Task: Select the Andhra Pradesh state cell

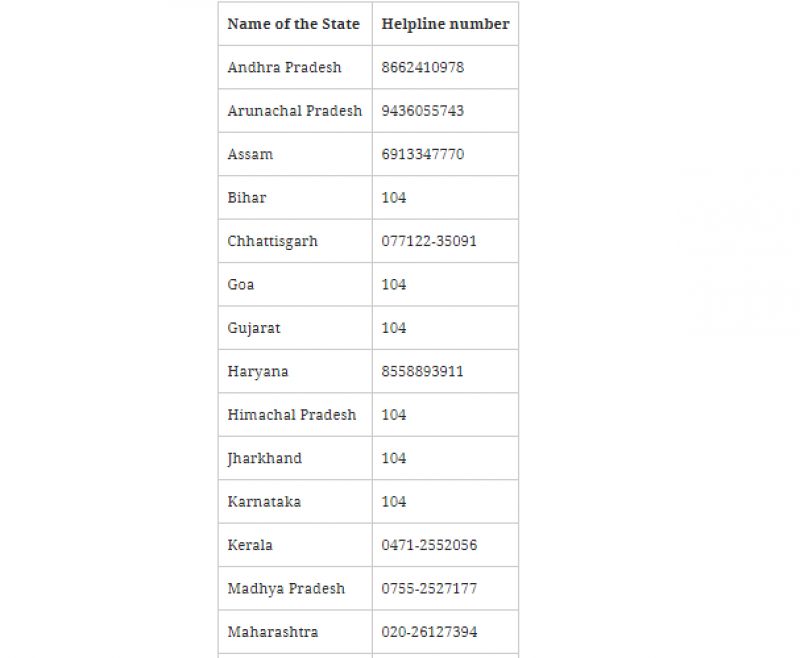Action: (284, 68)
